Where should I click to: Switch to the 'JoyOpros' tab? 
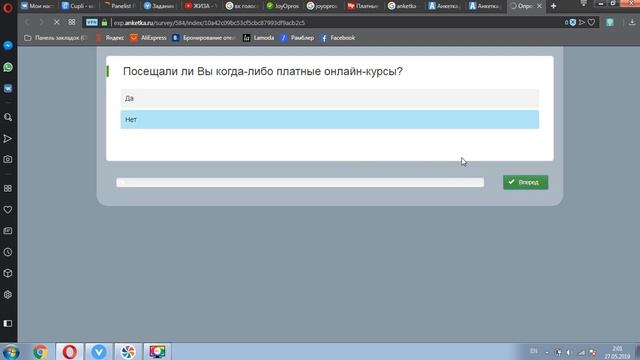click(x=282, y=6)
